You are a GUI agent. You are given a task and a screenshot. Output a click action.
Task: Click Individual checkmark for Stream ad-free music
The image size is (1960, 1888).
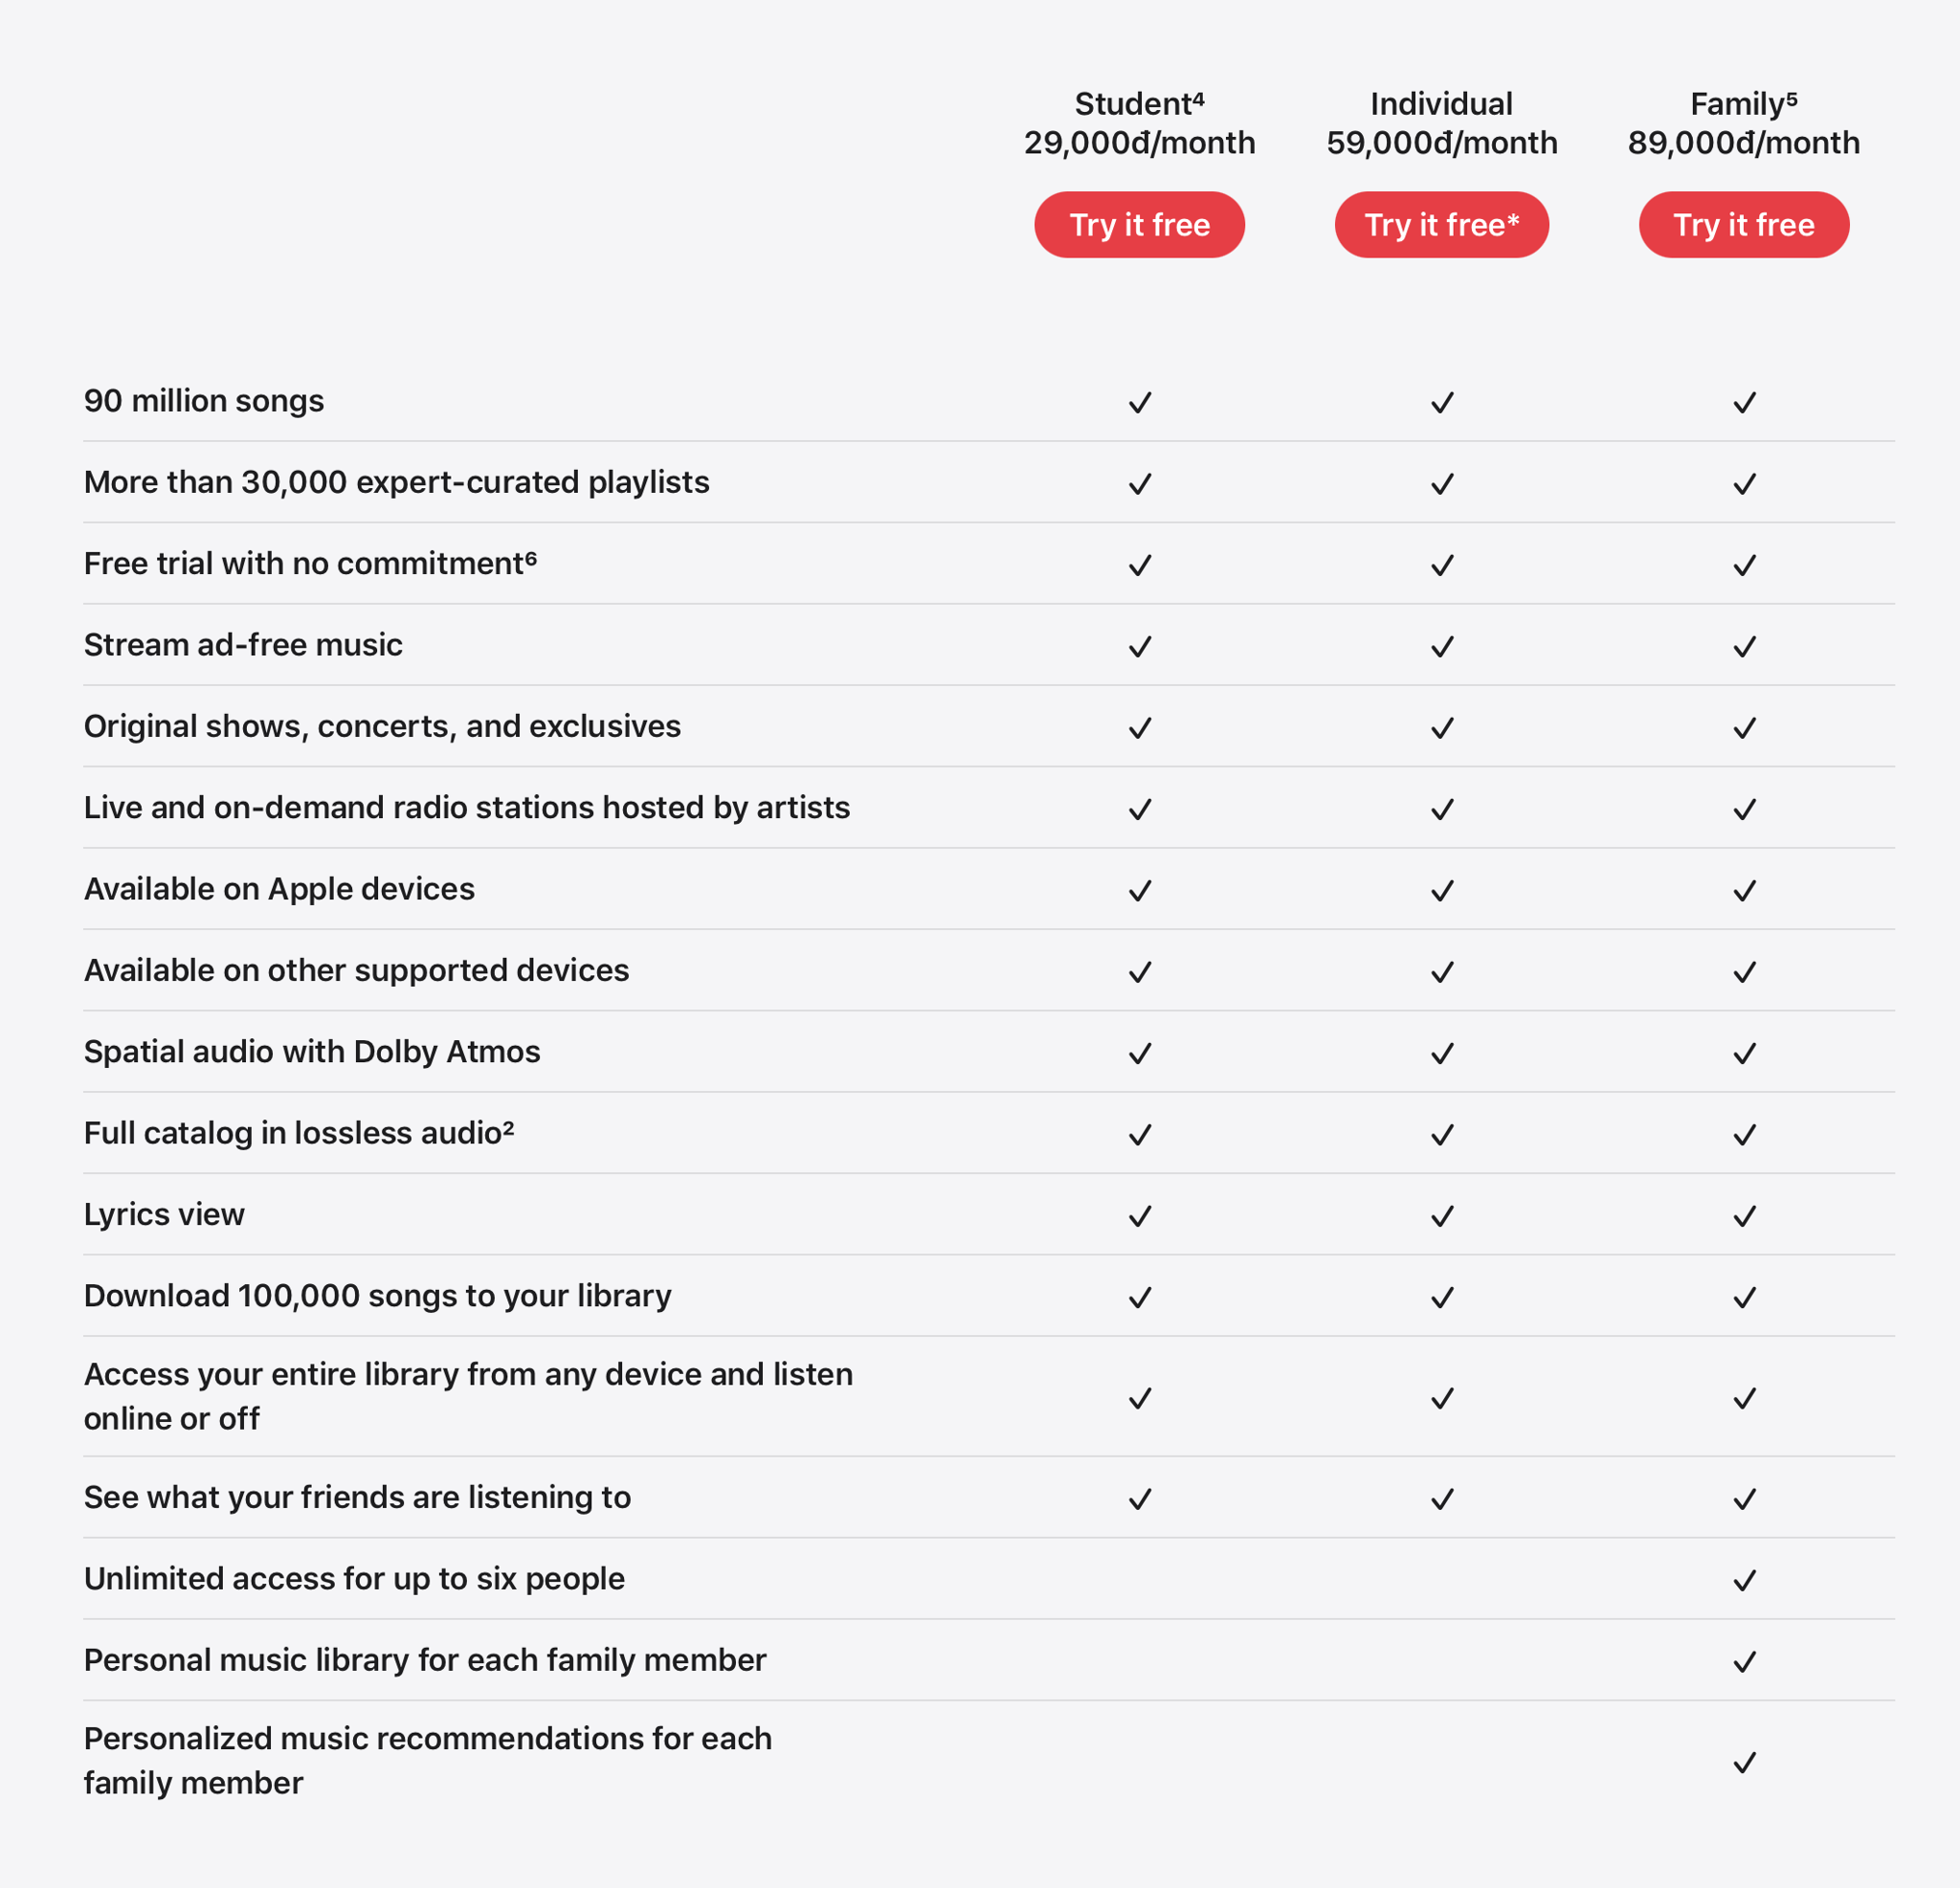click(x=1442, y=647)
